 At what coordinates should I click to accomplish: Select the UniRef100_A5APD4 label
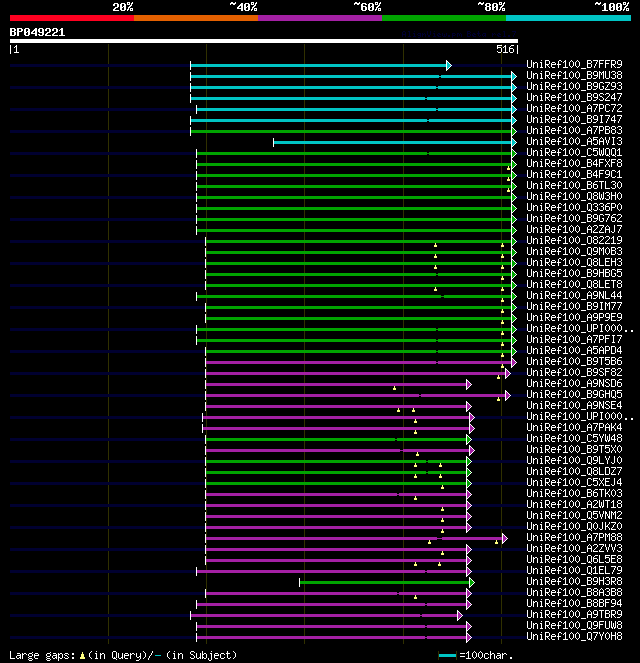click(574, 350)
